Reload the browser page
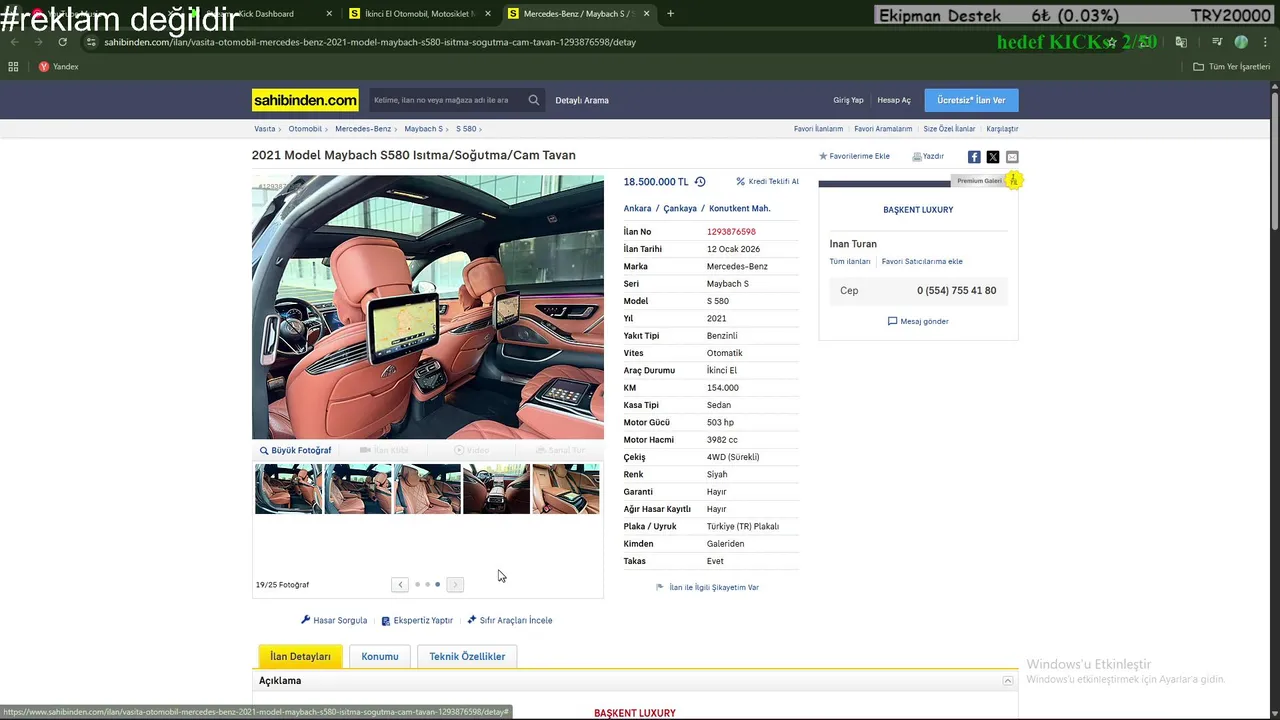 pyautogui.click(x=62, y=42)
